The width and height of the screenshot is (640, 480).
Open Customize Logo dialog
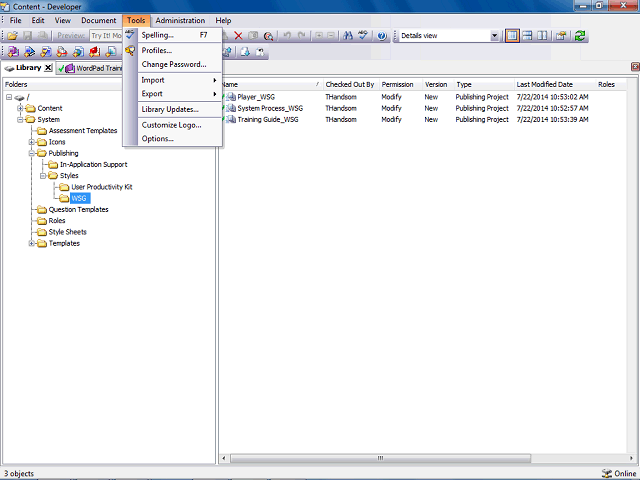pyautogui.click(x=179, y=125)
